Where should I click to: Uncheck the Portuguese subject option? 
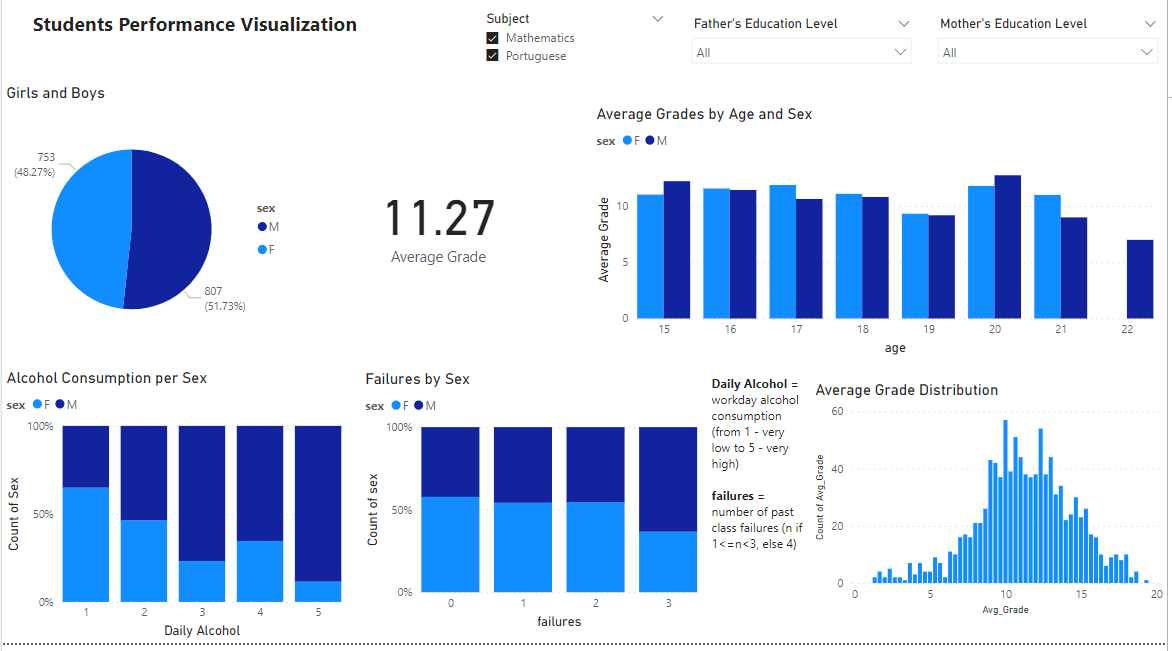[492, 55]
